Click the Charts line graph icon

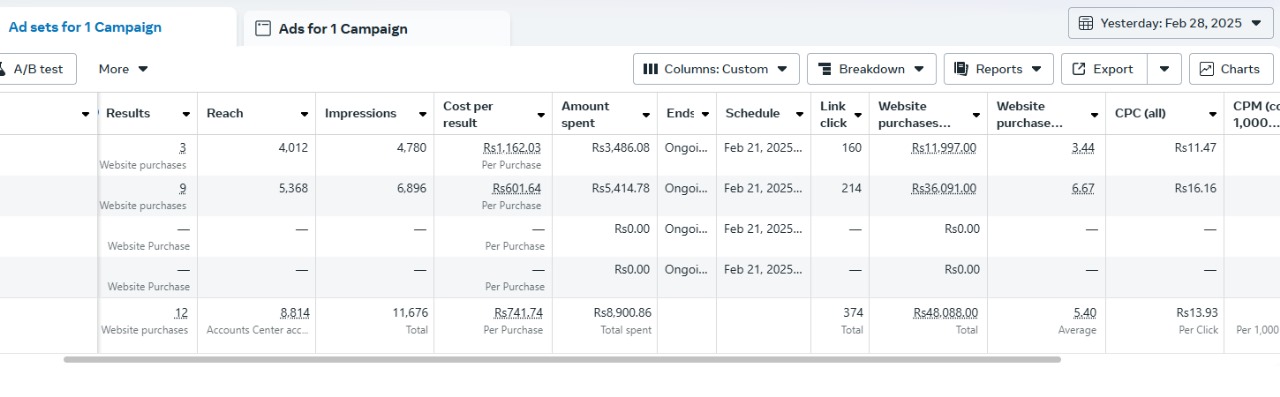(x=1207, y=69)
